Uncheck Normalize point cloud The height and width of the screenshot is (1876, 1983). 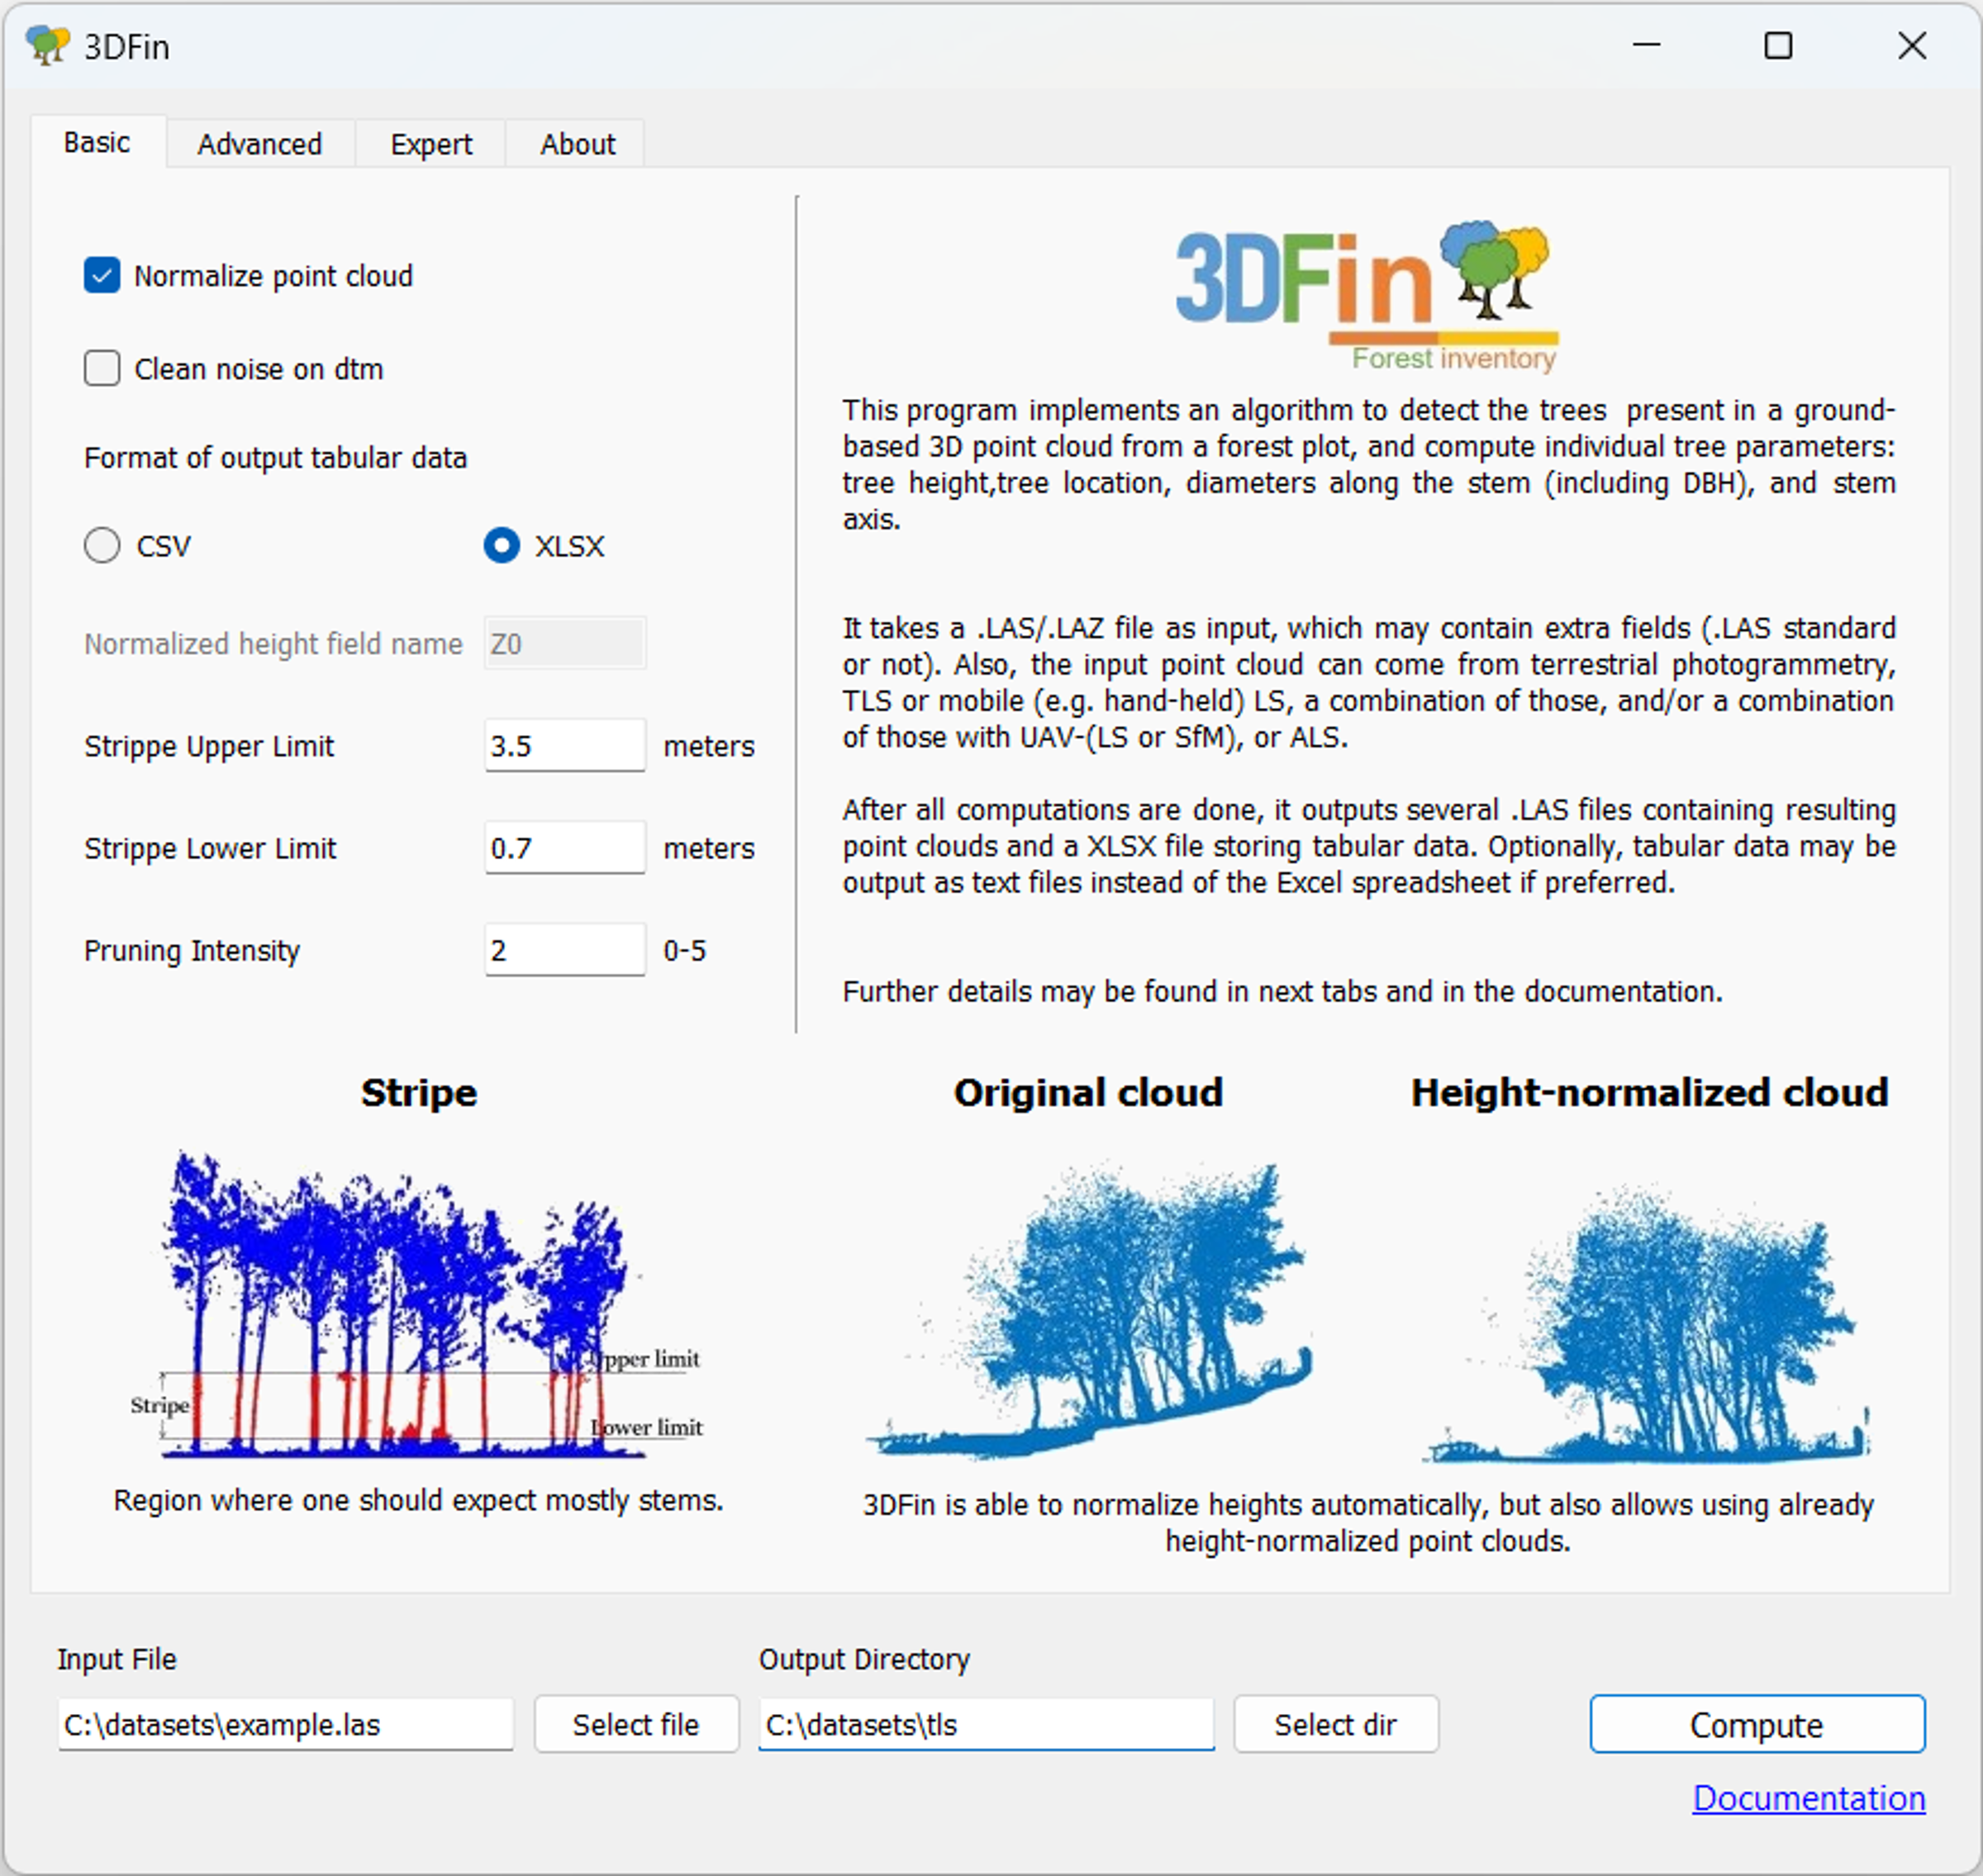click(x=102, y=275)
